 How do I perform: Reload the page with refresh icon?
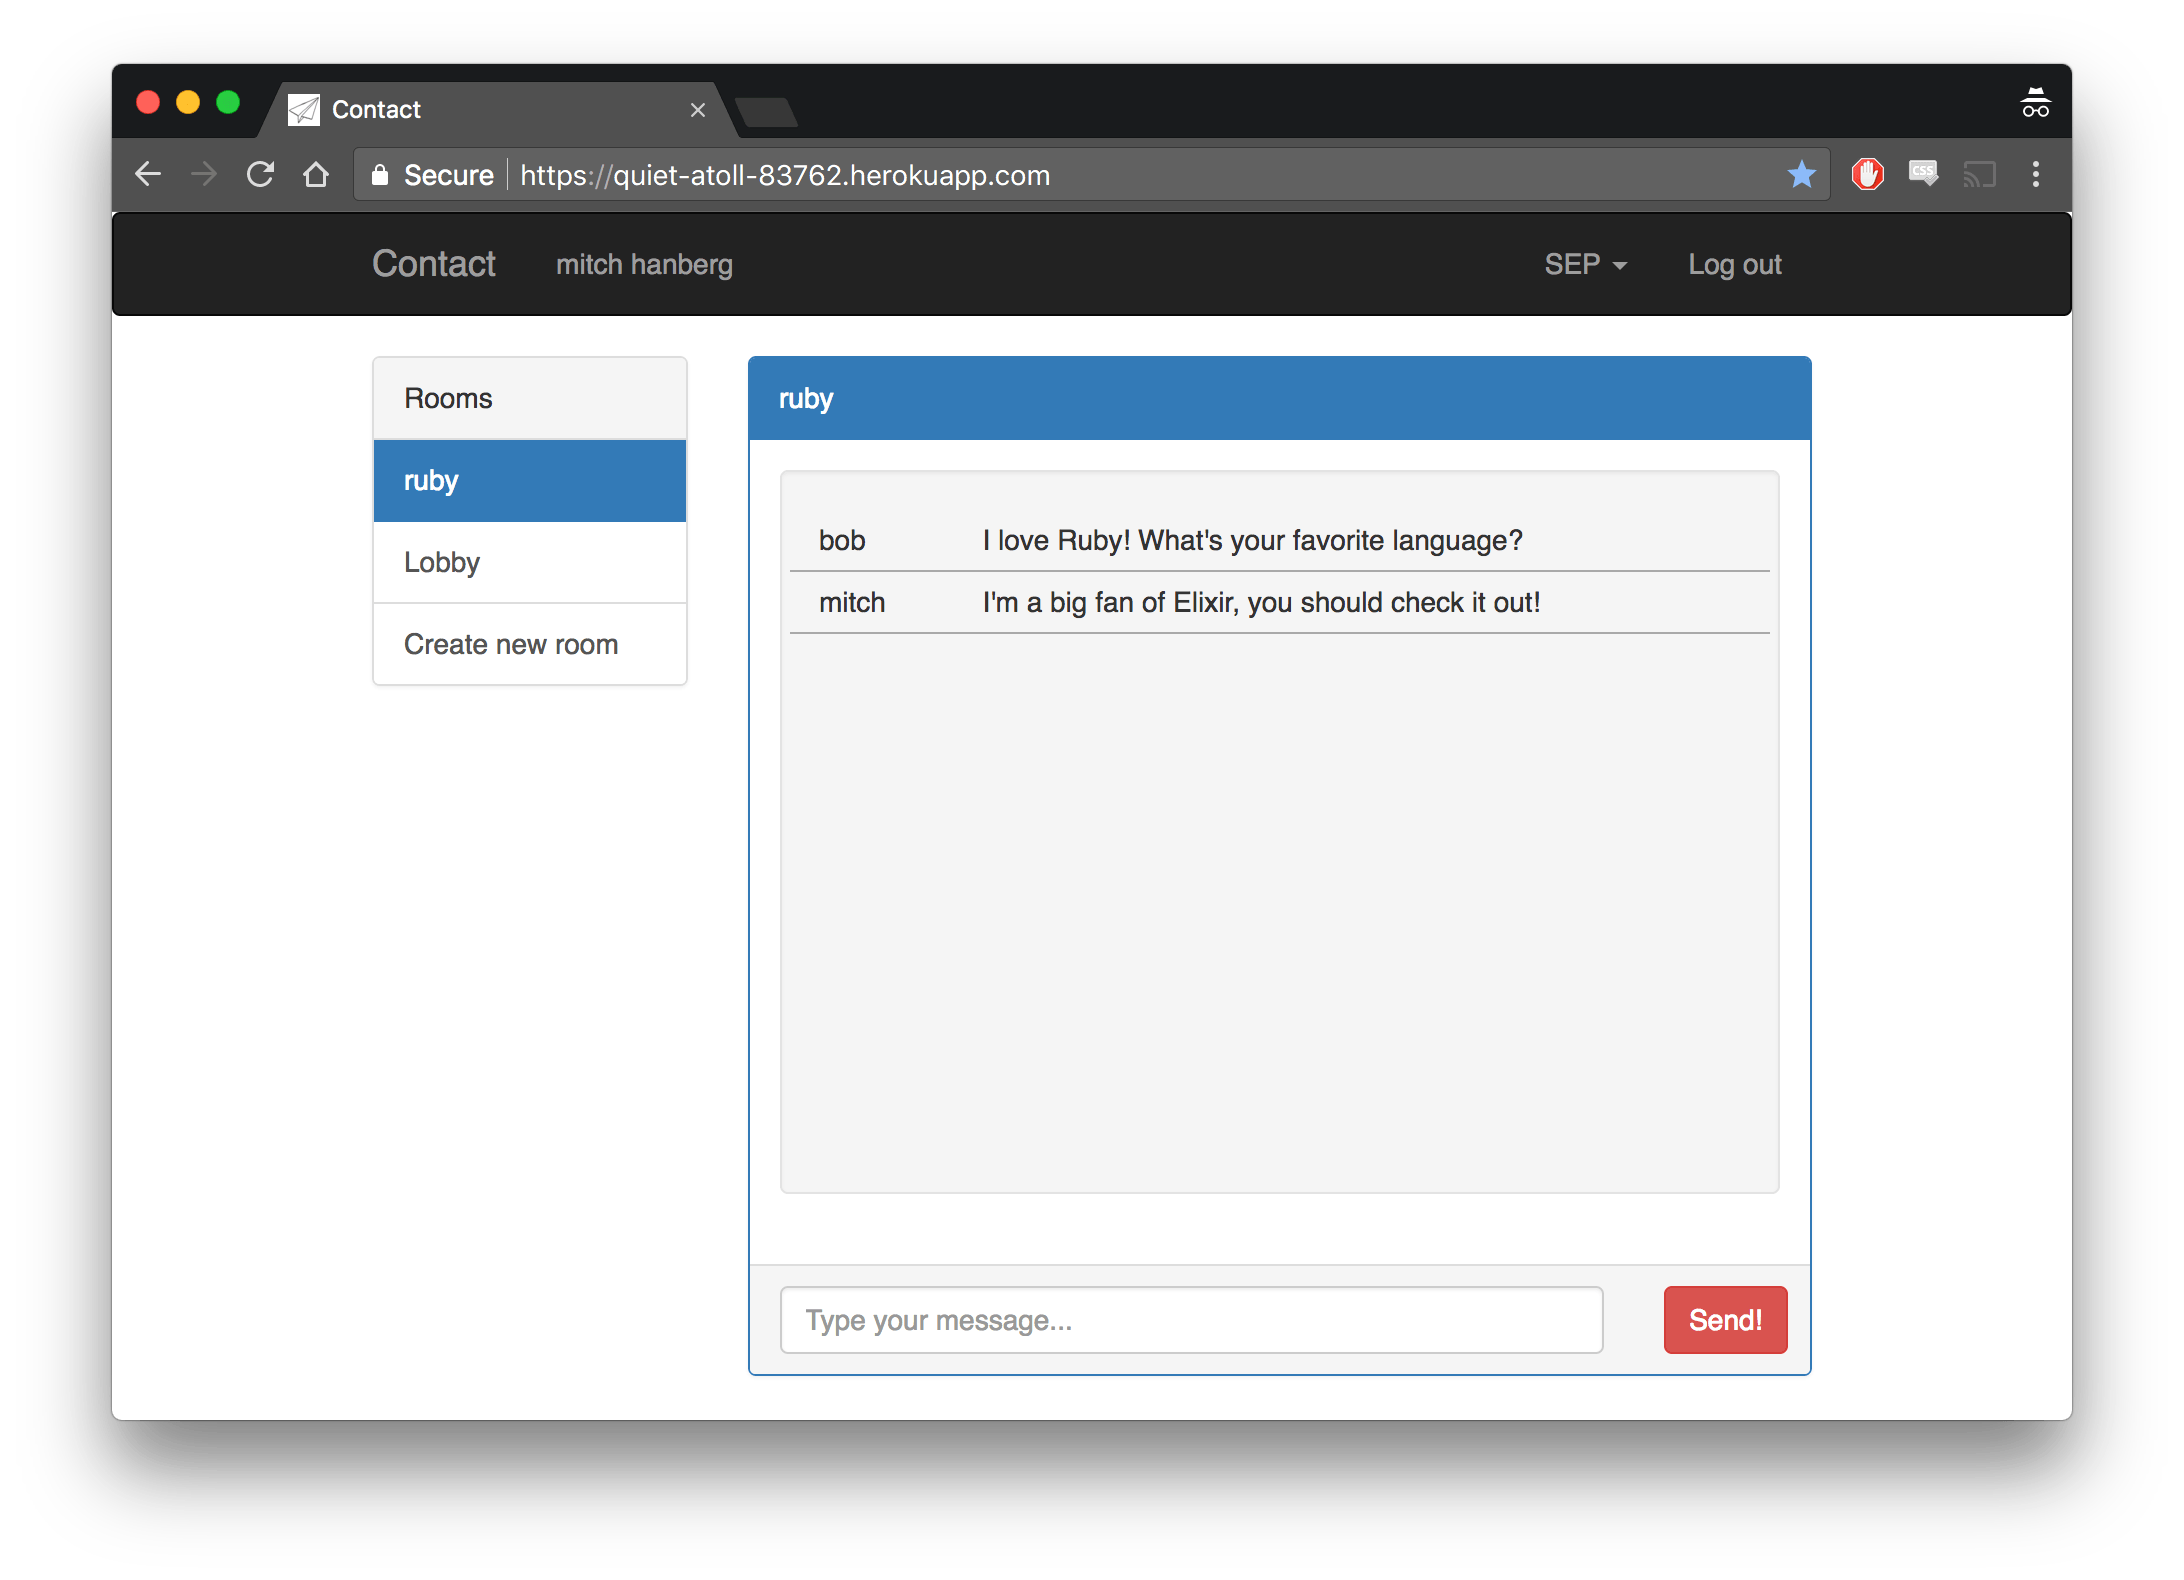(260, 174)
